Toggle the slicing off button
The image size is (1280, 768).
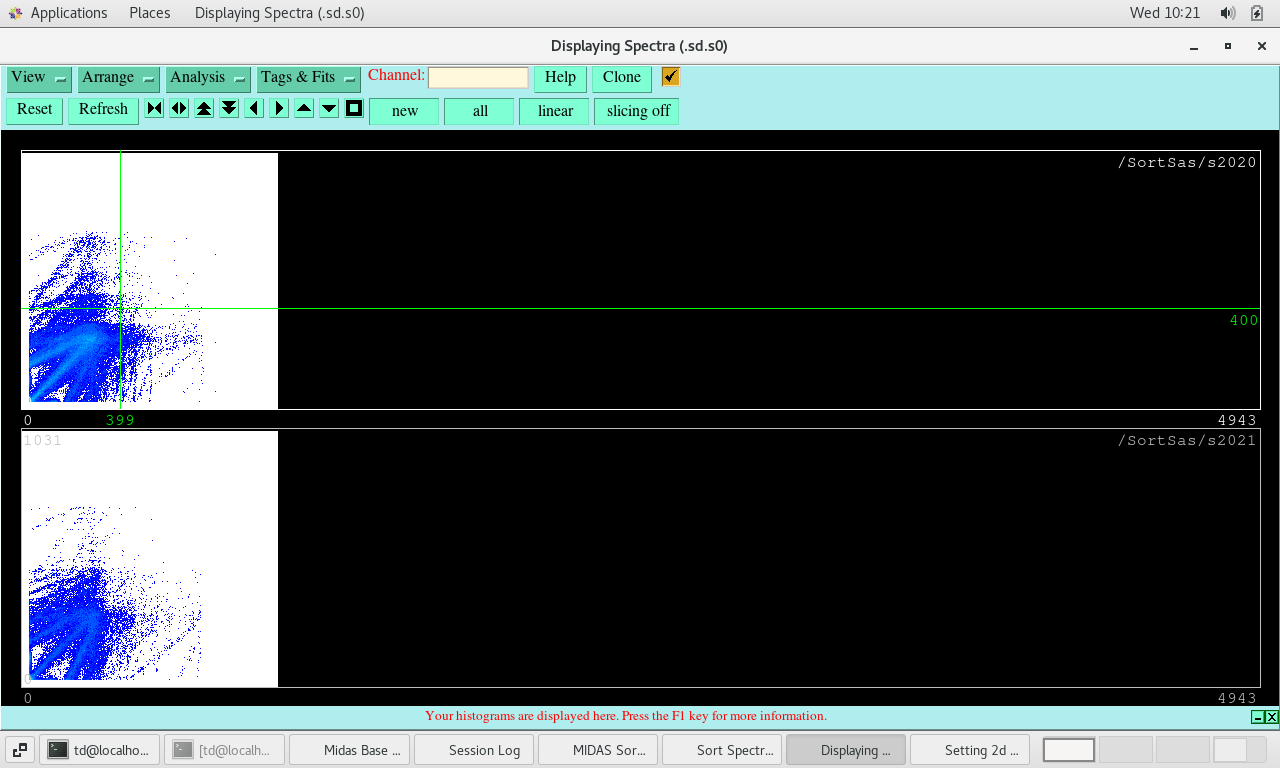tap(637, 111)
